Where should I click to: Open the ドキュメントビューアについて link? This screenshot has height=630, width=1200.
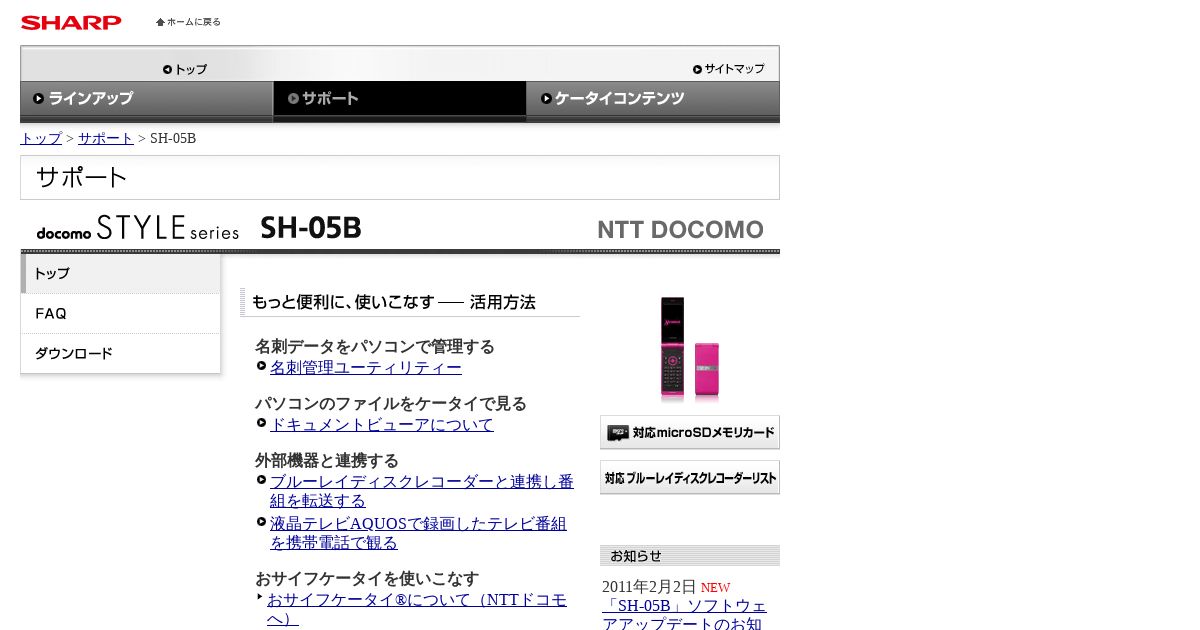point(382,425)
